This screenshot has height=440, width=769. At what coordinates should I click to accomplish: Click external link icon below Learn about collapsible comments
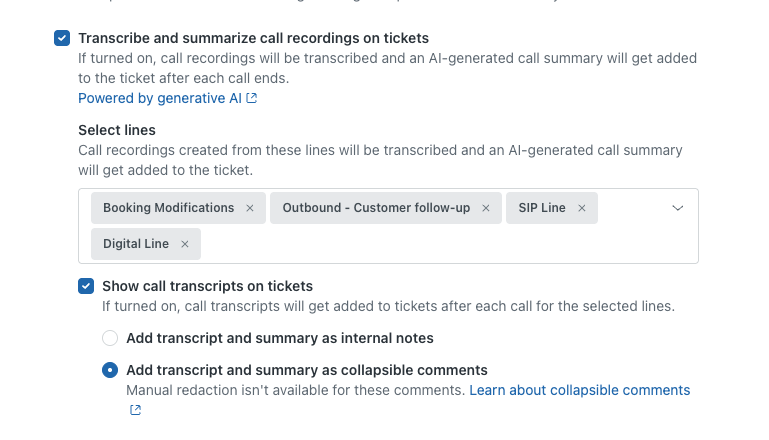(x=135, y=410)
